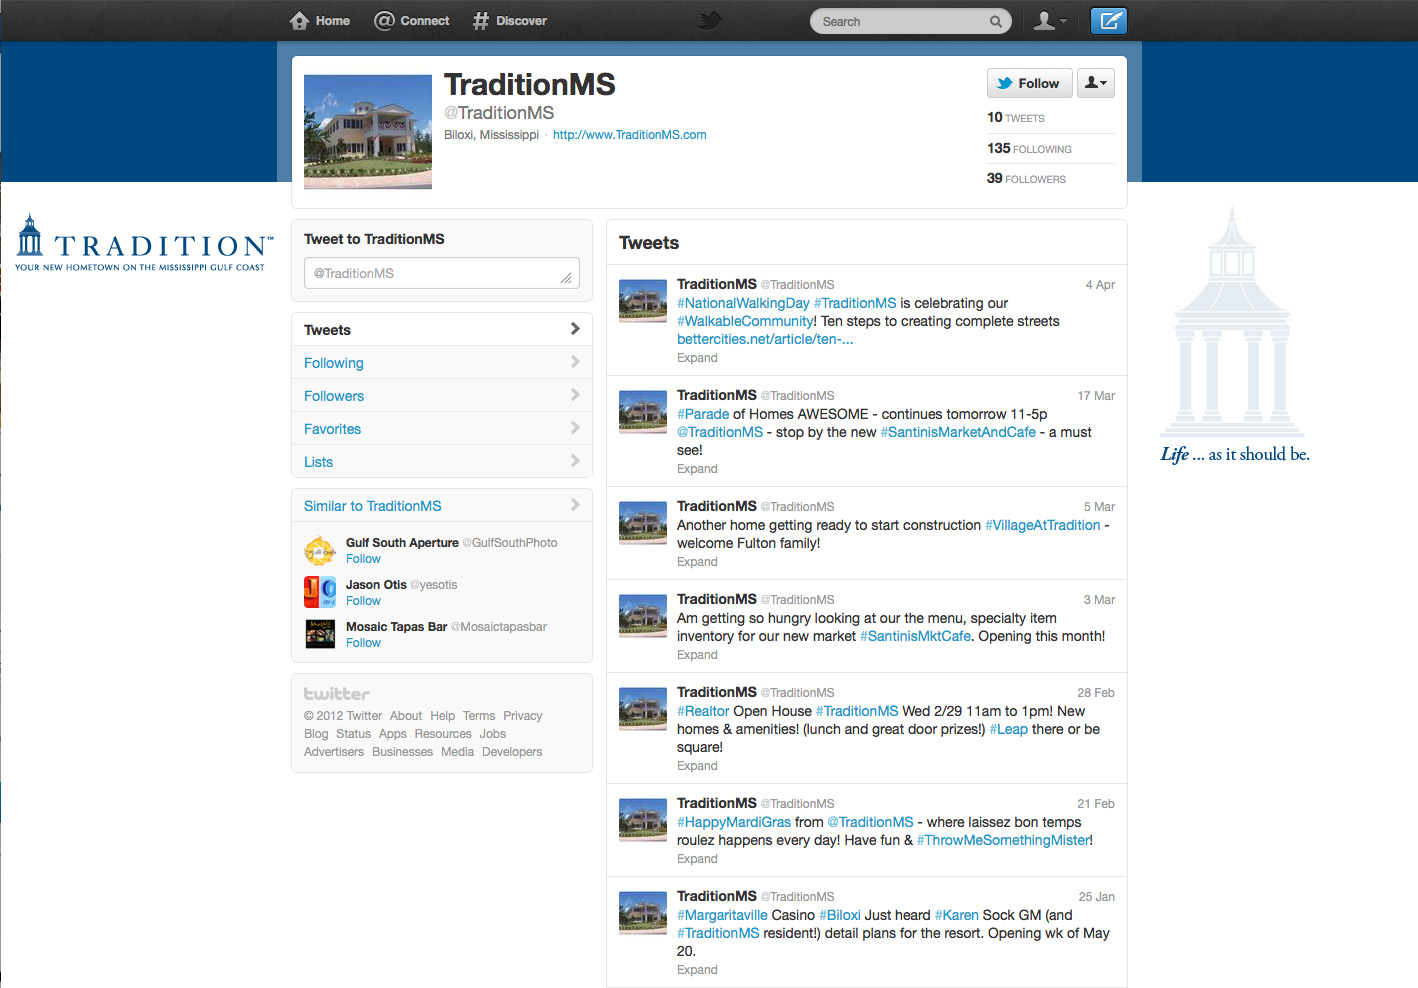
Task: Click the avatar on the 3 Mar tweet
Action: click(x=643, y=617)
